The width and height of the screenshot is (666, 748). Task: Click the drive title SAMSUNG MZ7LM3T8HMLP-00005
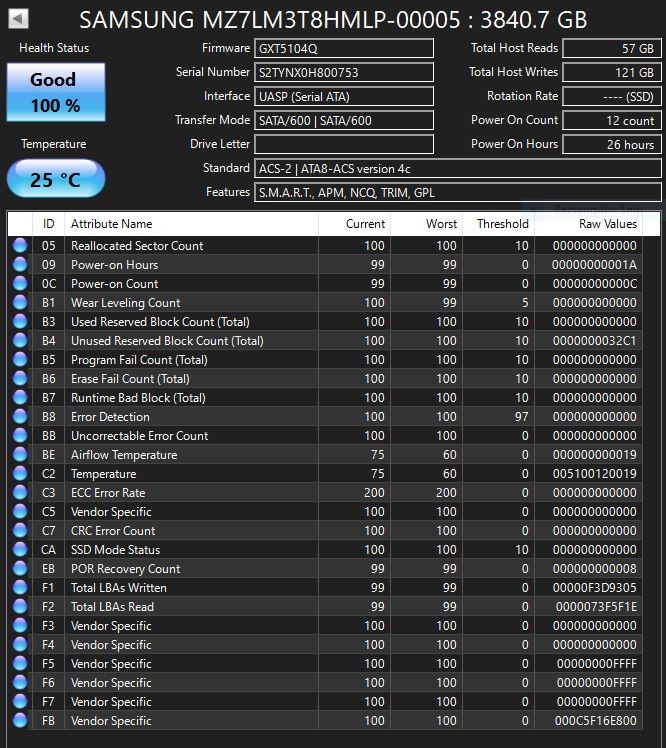pyautogui.click(x=270, y=20)
